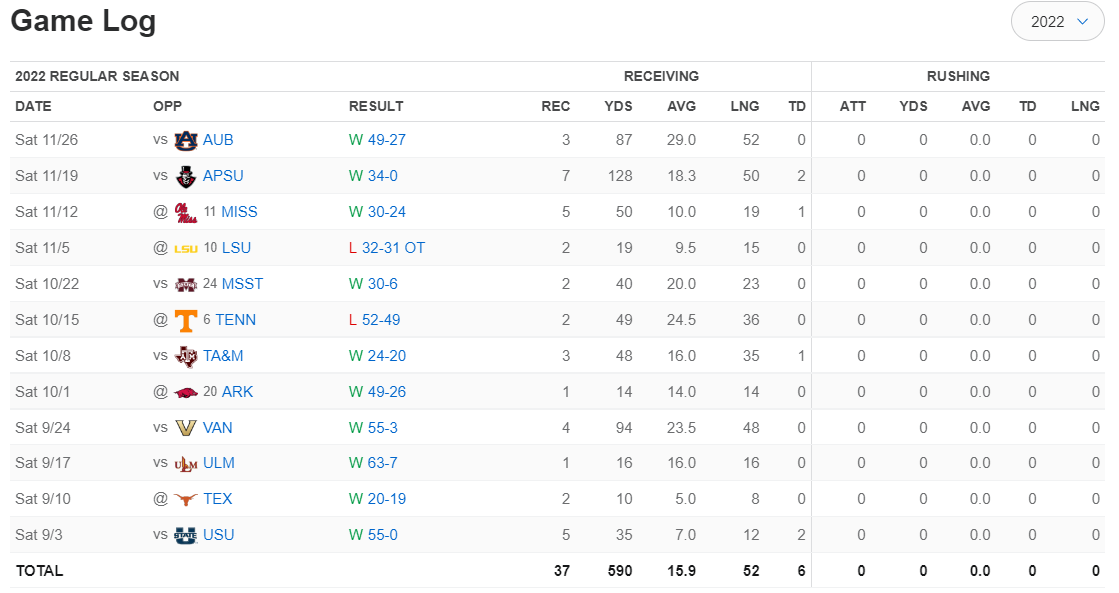
Task: Open the W 20-19 Texas result
Action: [x=377, y=499]
